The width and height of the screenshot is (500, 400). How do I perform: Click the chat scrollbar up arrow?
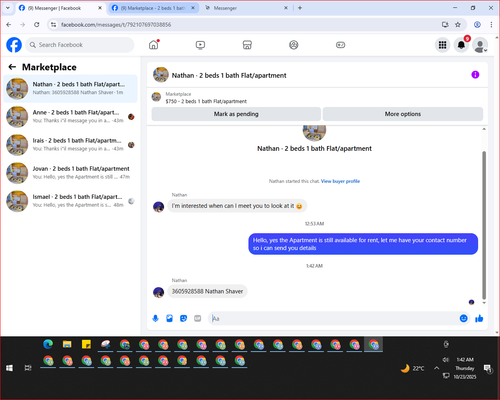484,129
